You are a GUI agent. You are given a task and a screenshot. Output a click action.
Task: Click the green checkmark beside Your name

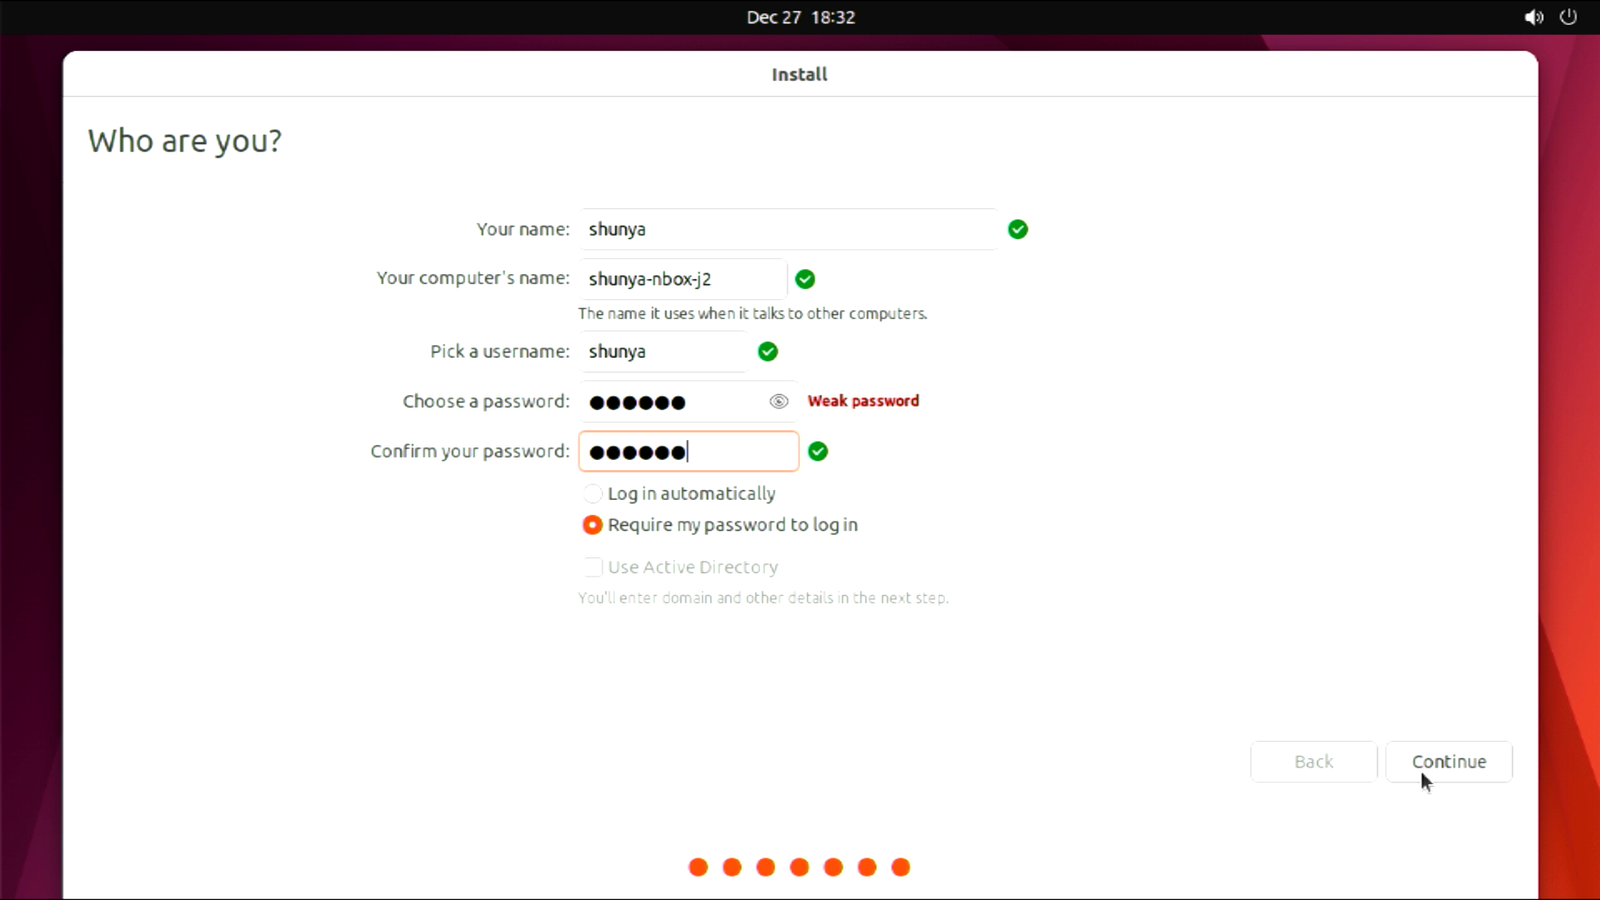coord(1018,230)
